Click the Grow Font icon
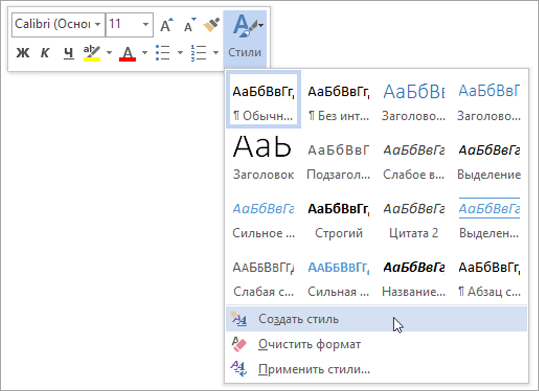The width and height of the screenshot is (539, 391). coord(166,25)
